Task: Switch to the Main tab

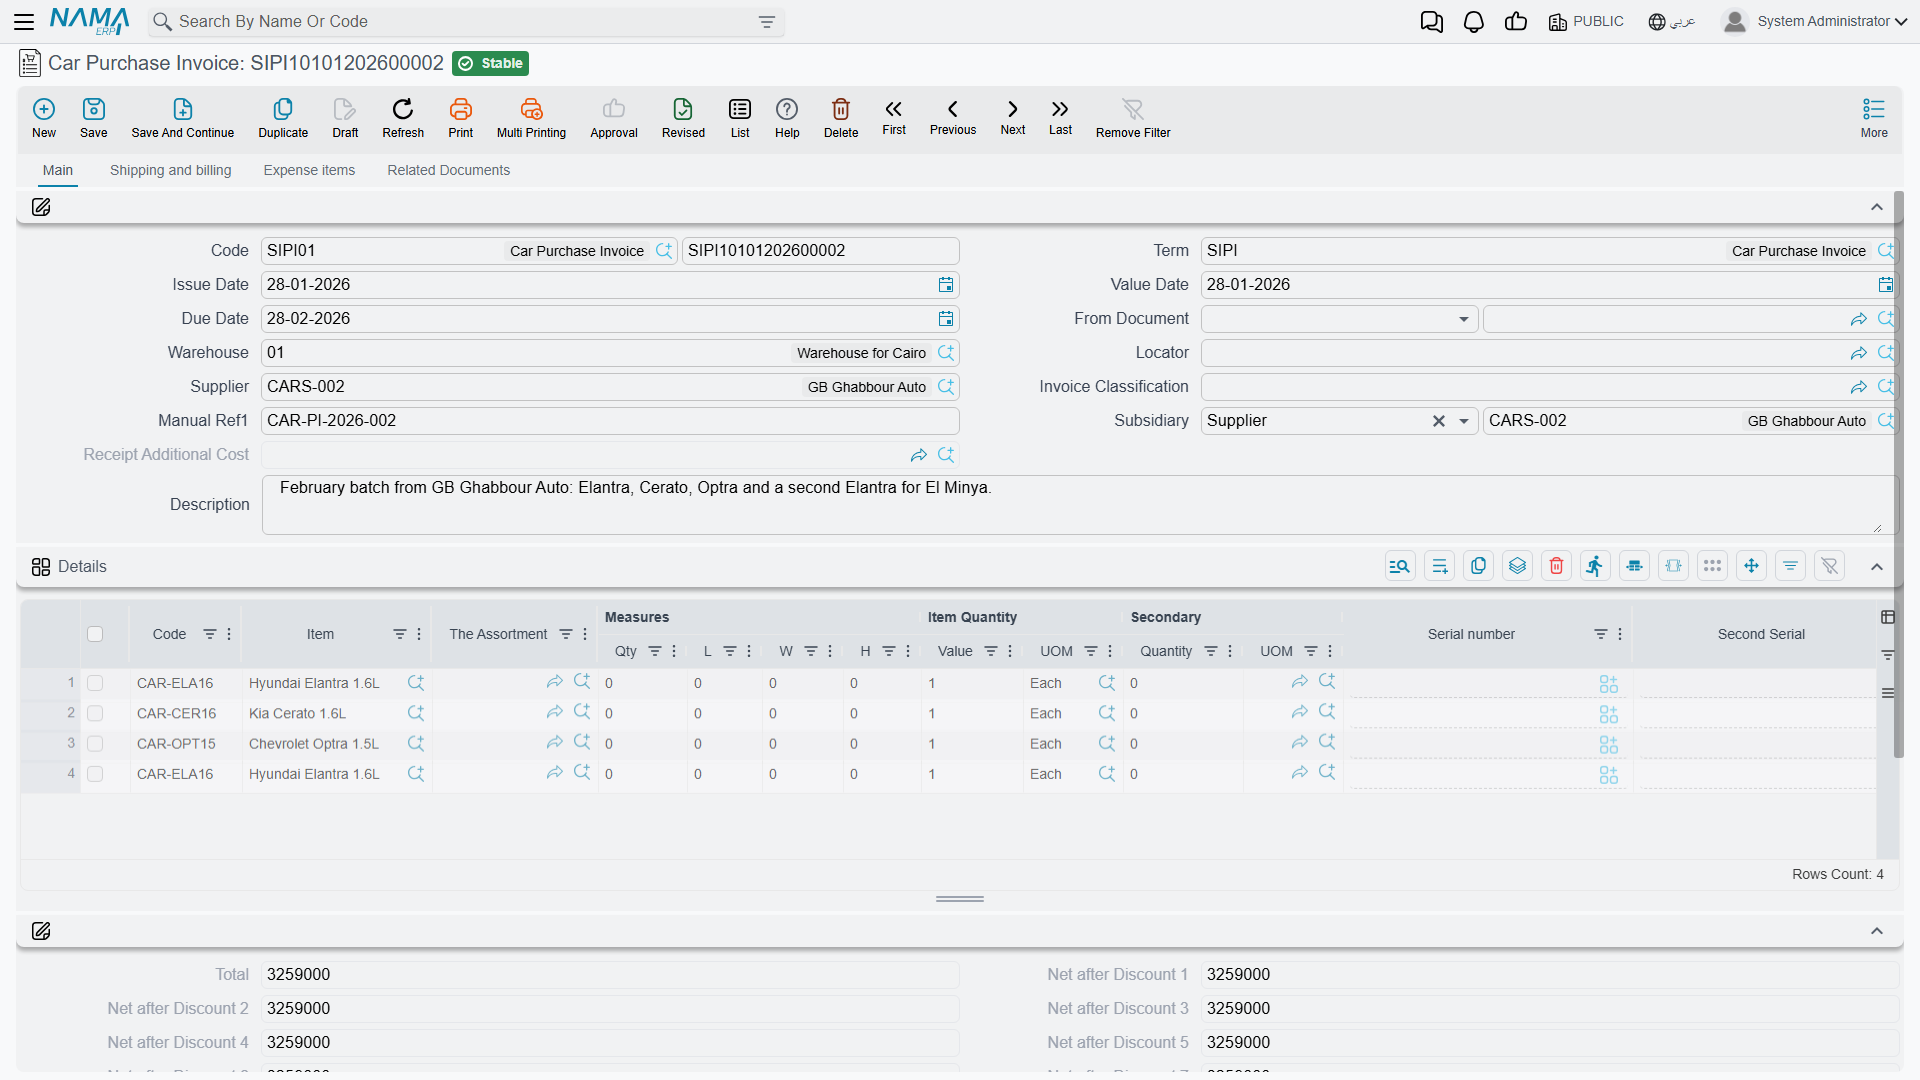Action: click(58, 170)
